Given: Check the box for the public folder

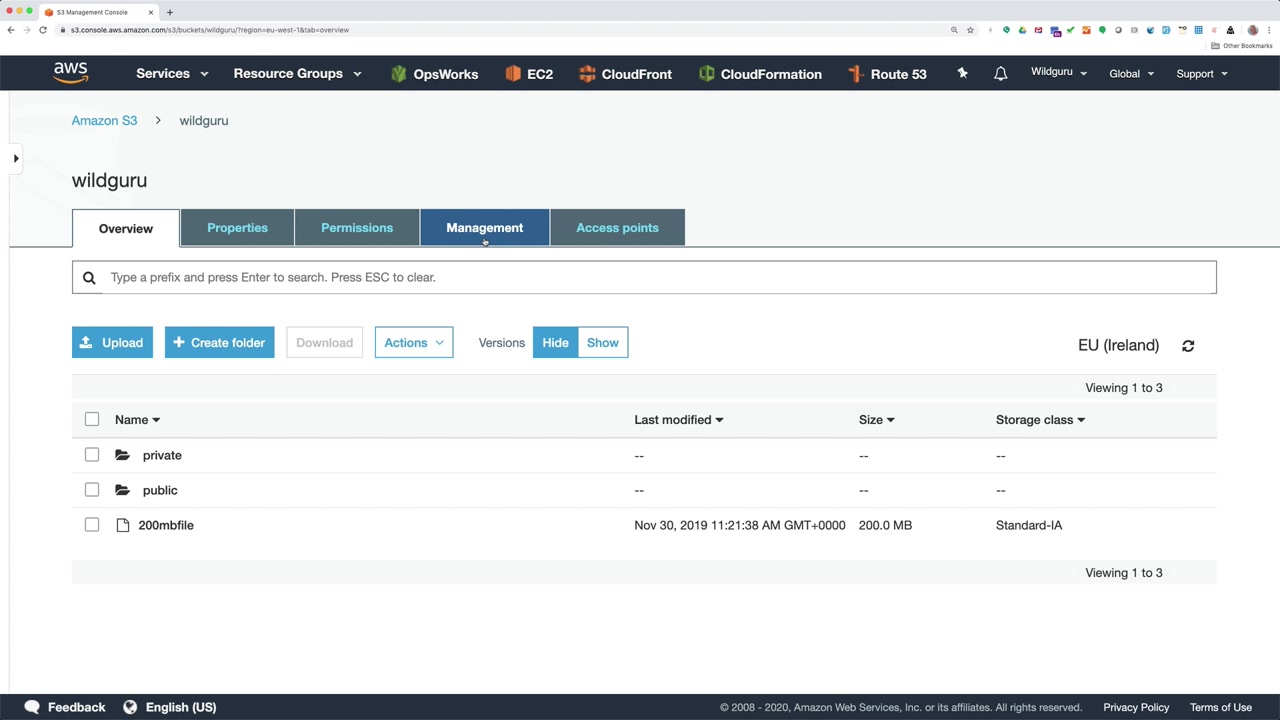Looking at the screenshot, I should click(x=92, y=490).
